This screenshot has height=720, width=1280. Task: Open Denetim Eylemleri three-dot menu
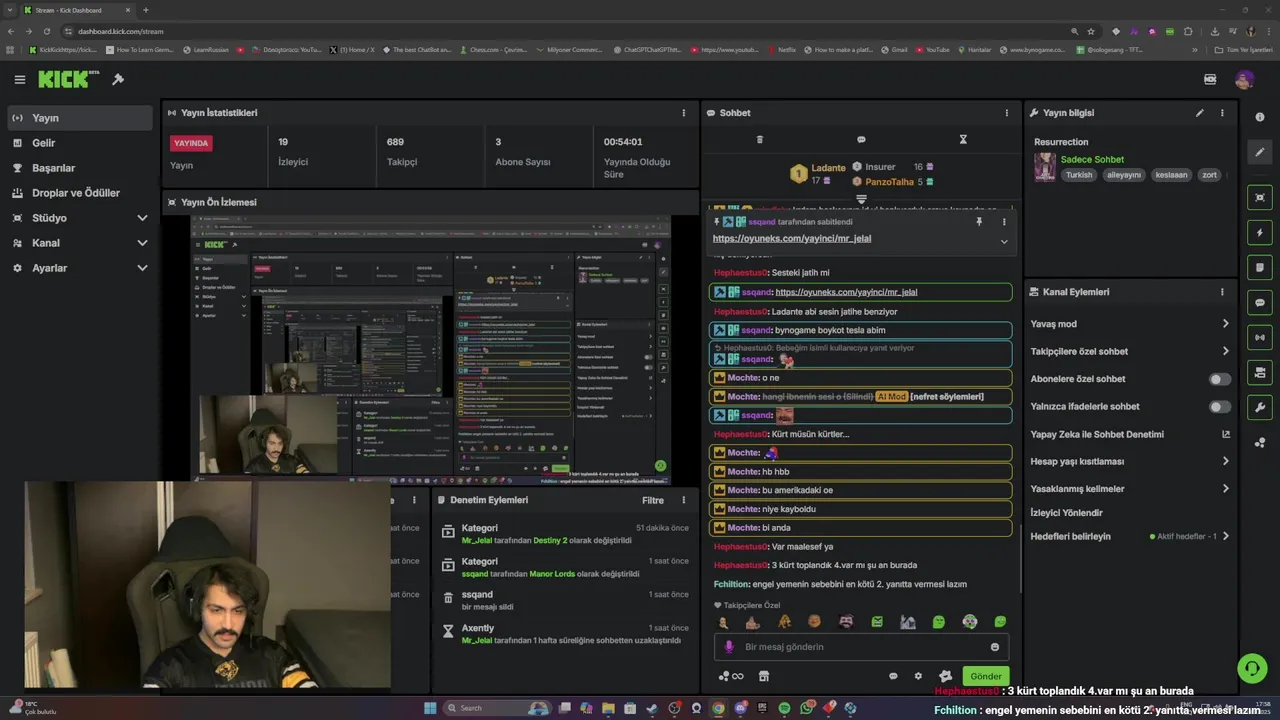[x=684, y=500]
